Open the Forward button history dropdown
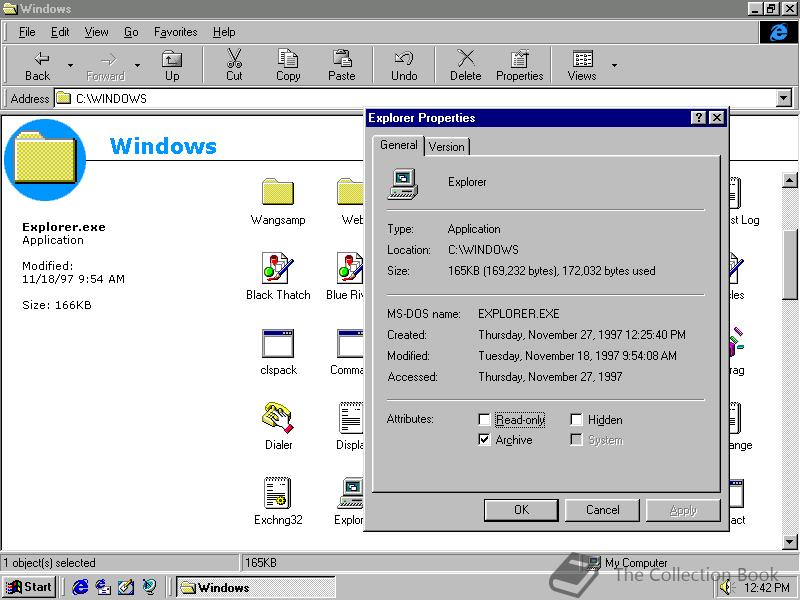 tap(137, 65)
